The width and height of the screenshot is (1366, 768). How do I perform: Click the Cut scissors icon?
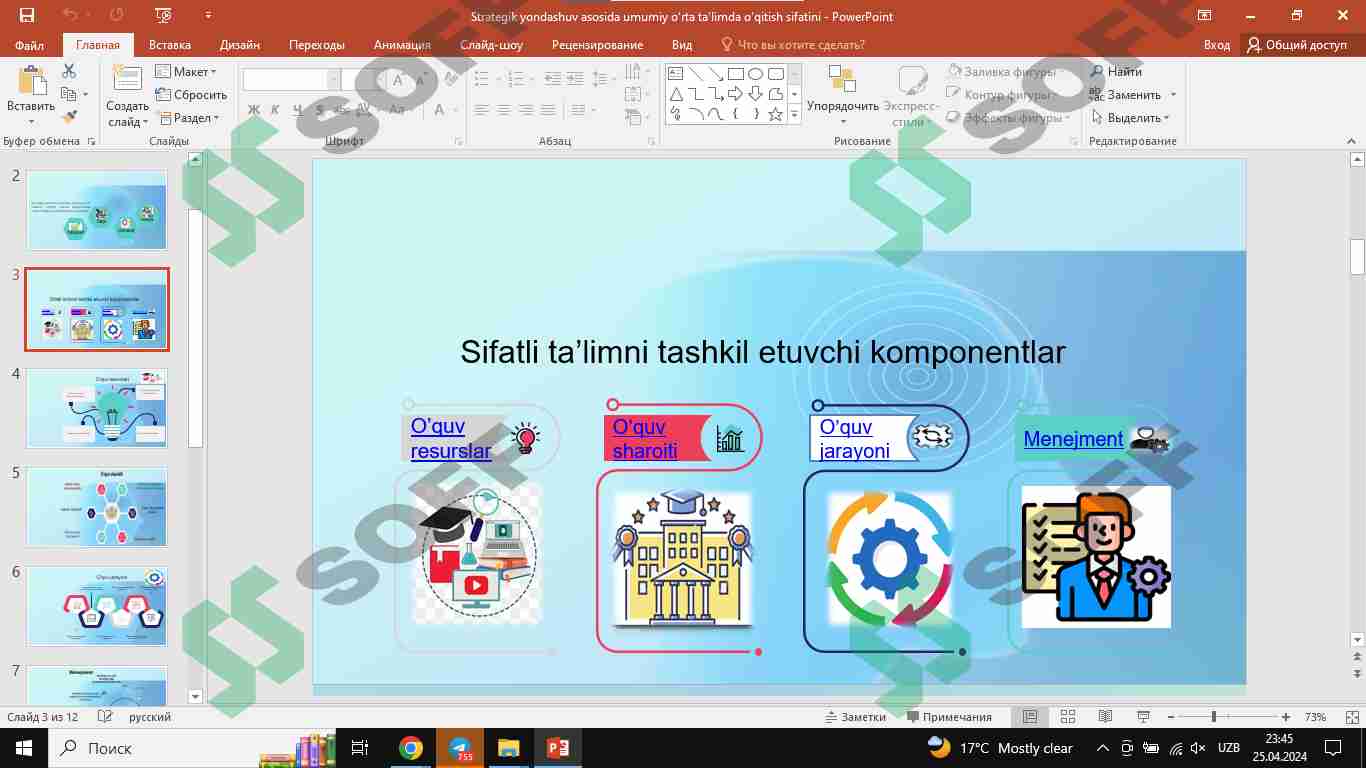pos(69,71)
